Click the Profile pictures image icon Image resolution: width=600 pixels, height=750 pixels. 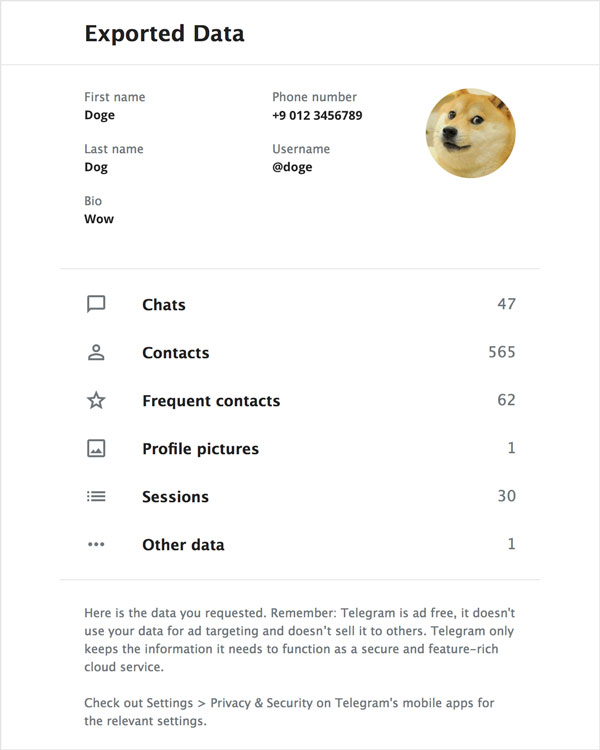(x=96, y=448)
